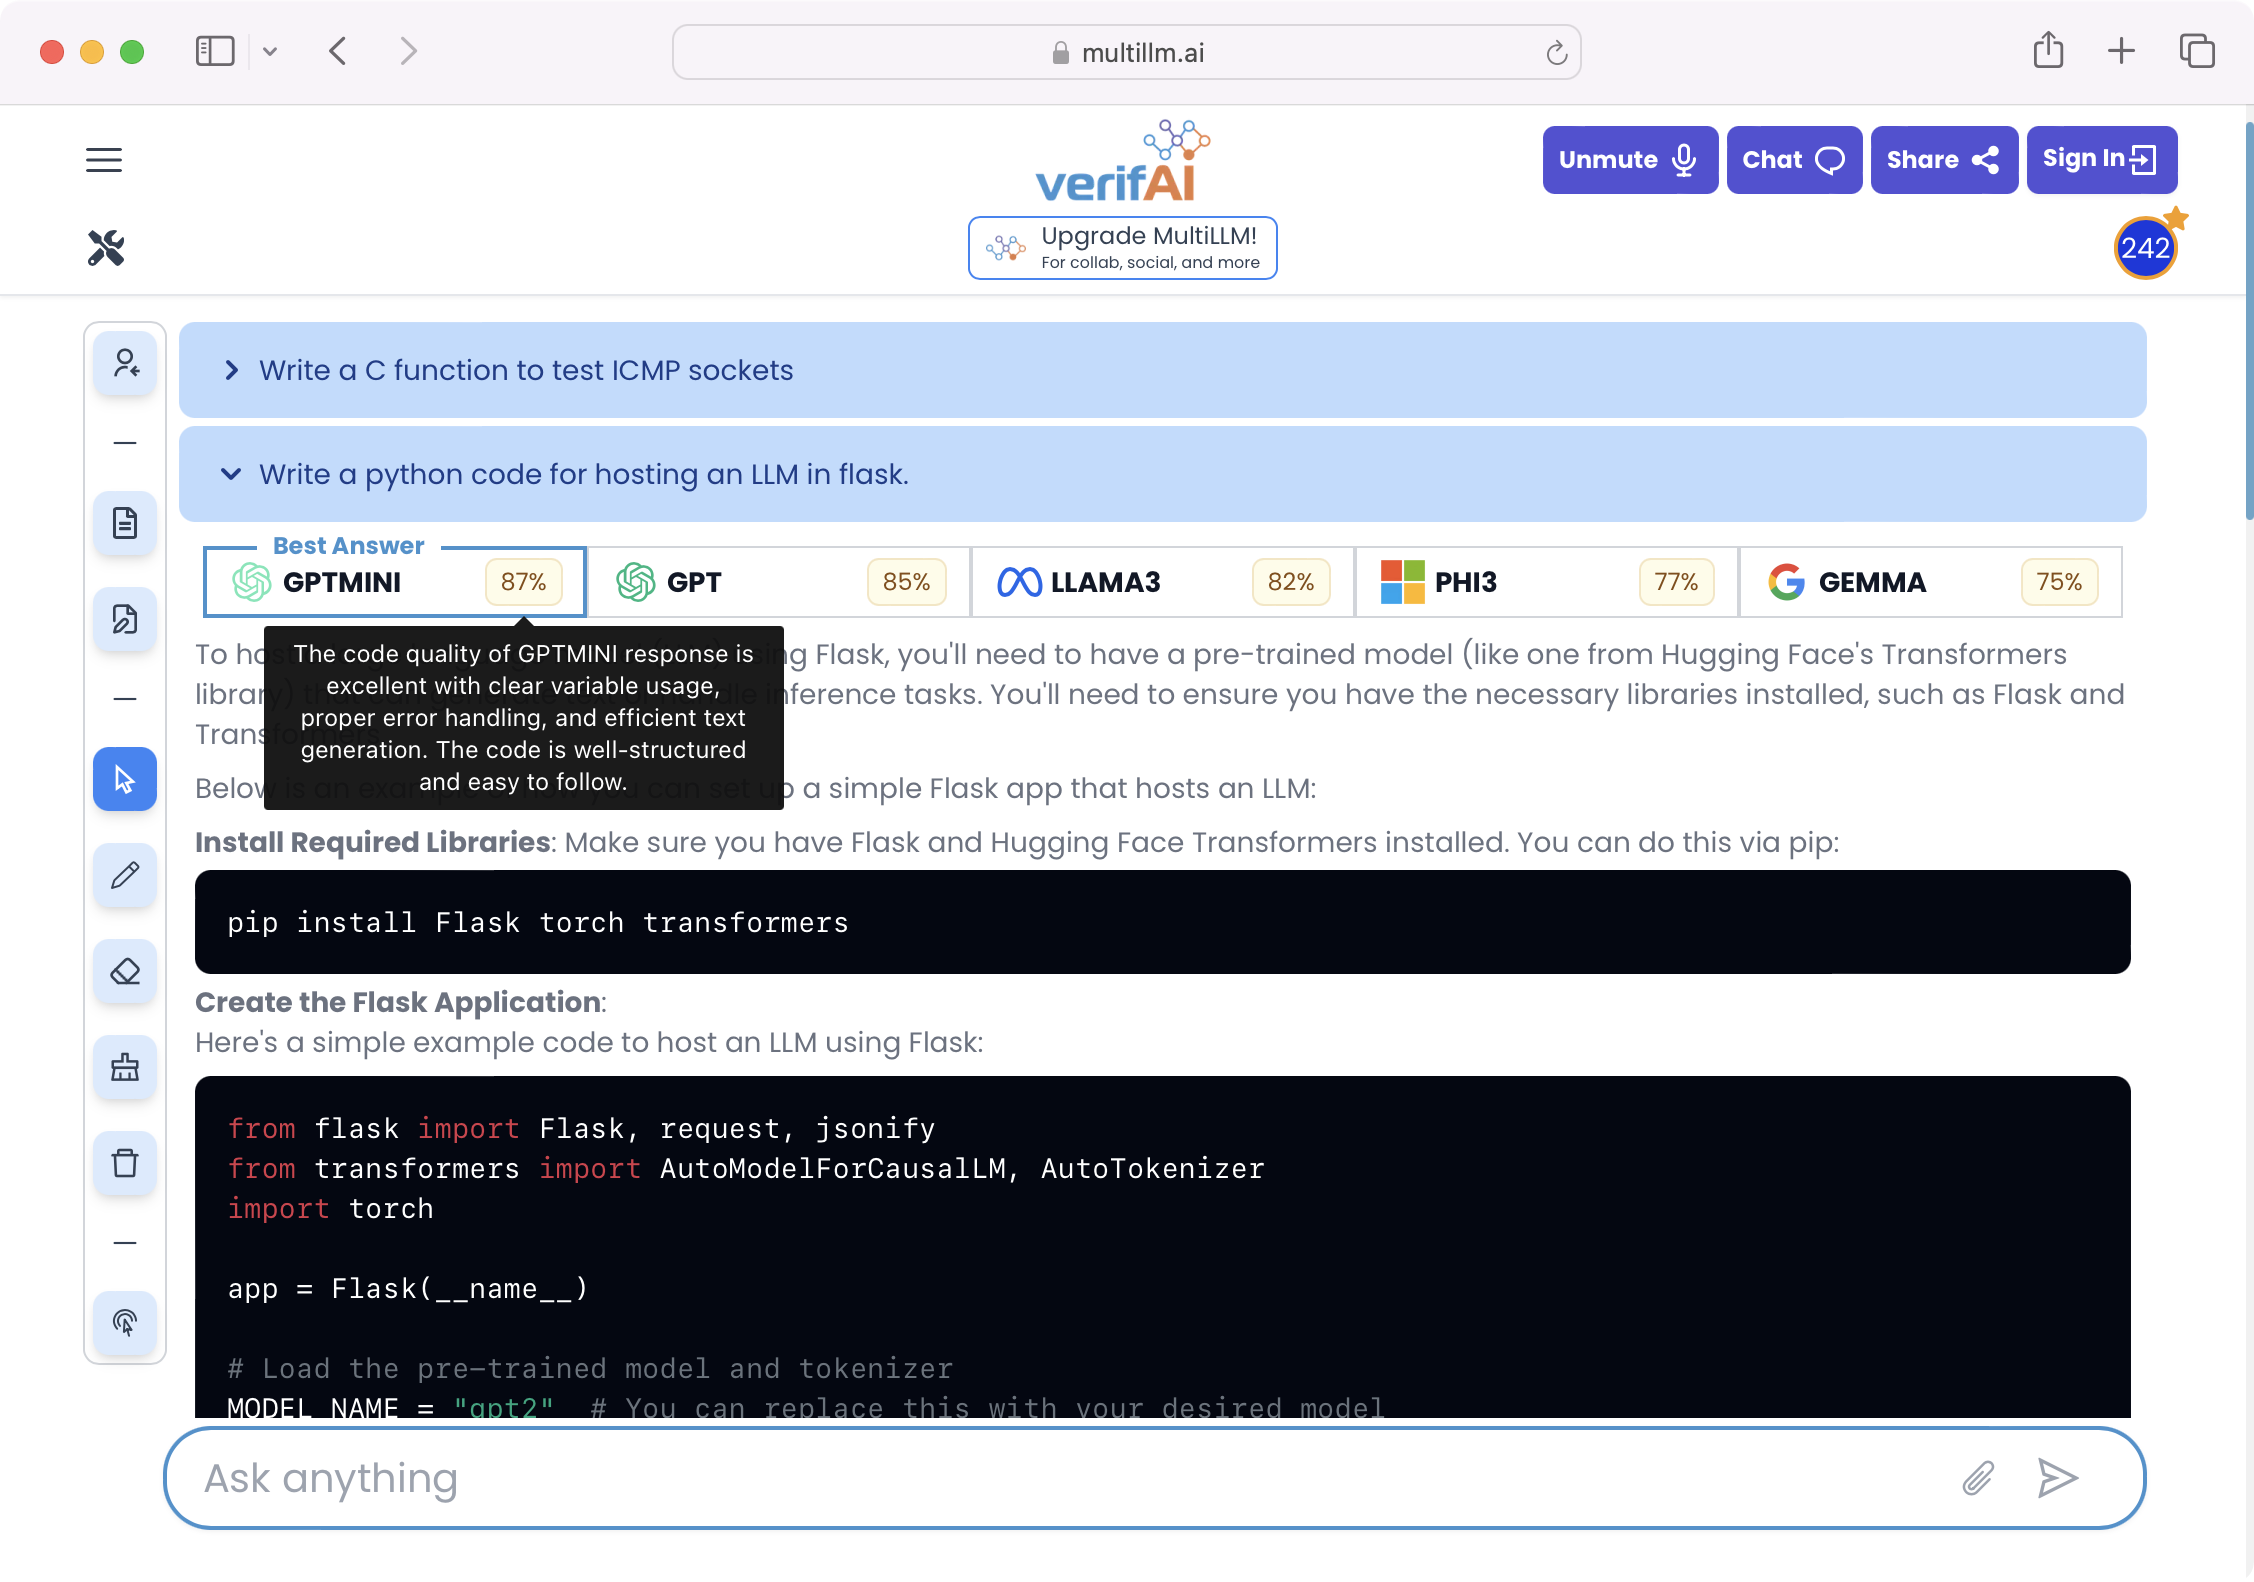Click the Upgrade MultiLLM button

pos(1124,245)
